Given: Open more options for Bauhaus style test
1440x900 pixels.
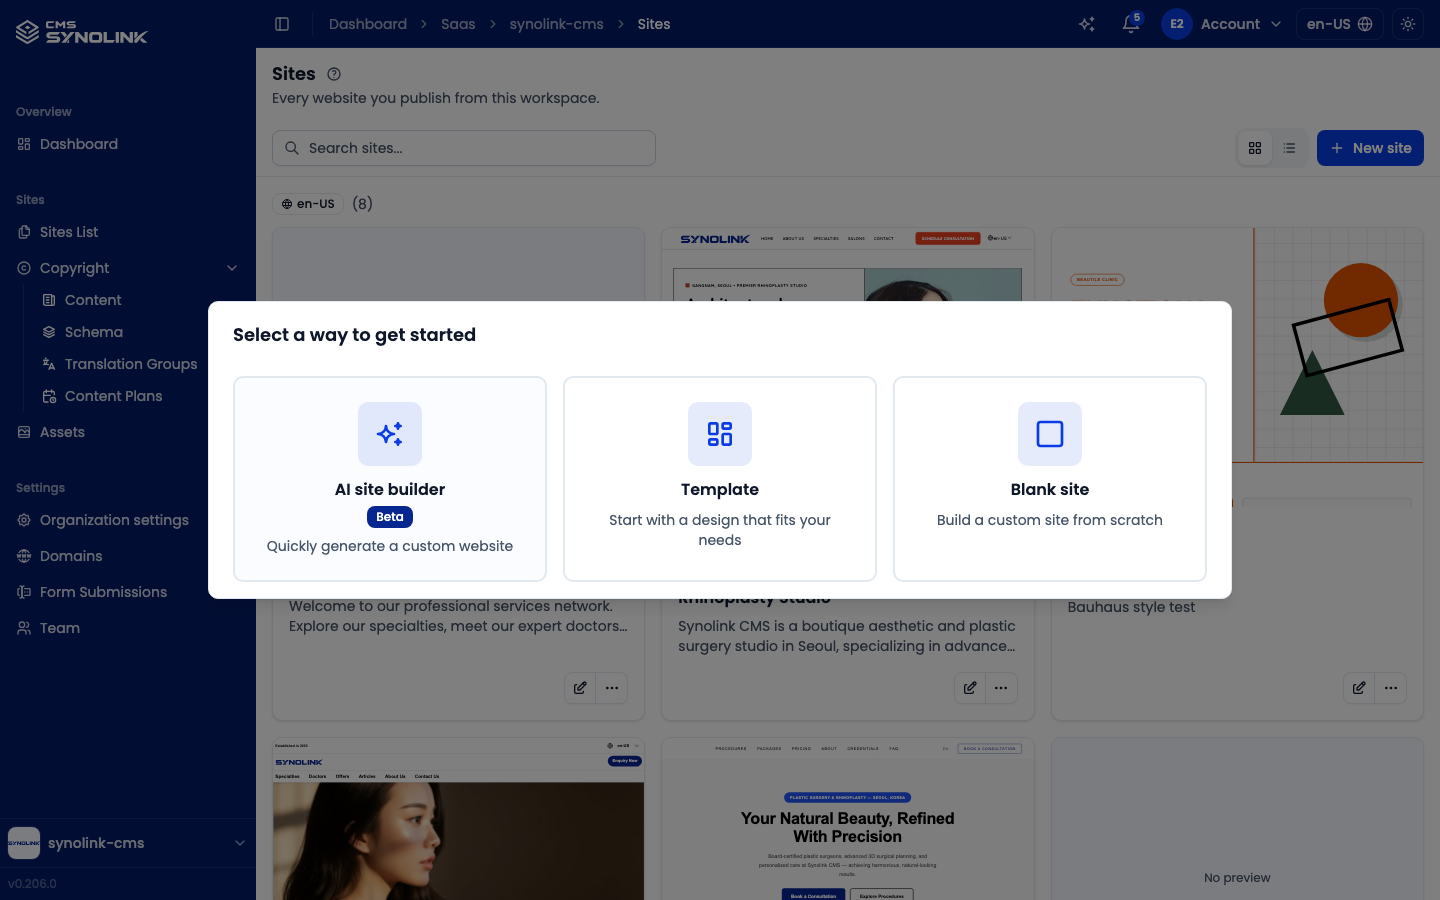Looking at the screenshot, I should click(x=1391, y=688).
